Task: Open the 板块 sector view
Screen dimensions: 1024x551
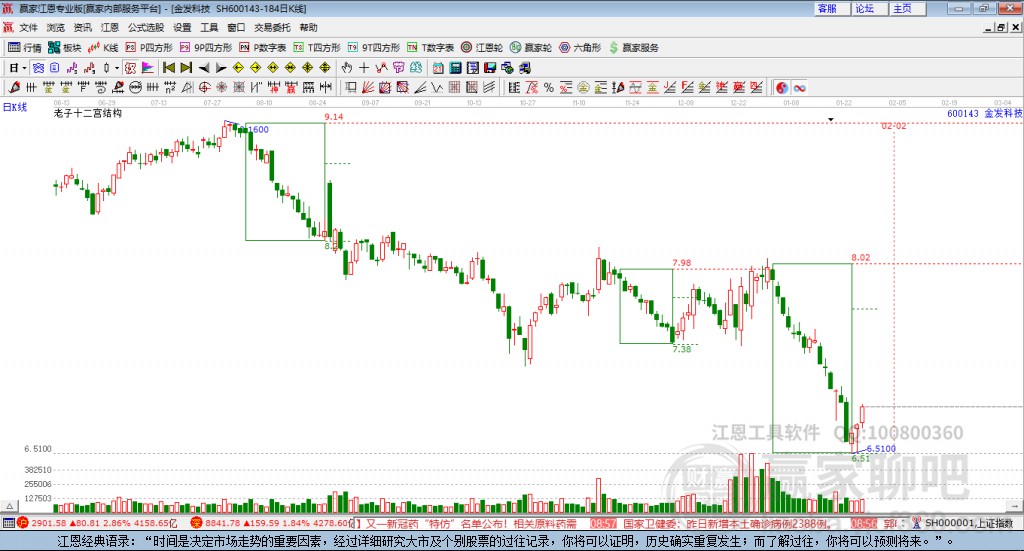Action: coord(64,48)
